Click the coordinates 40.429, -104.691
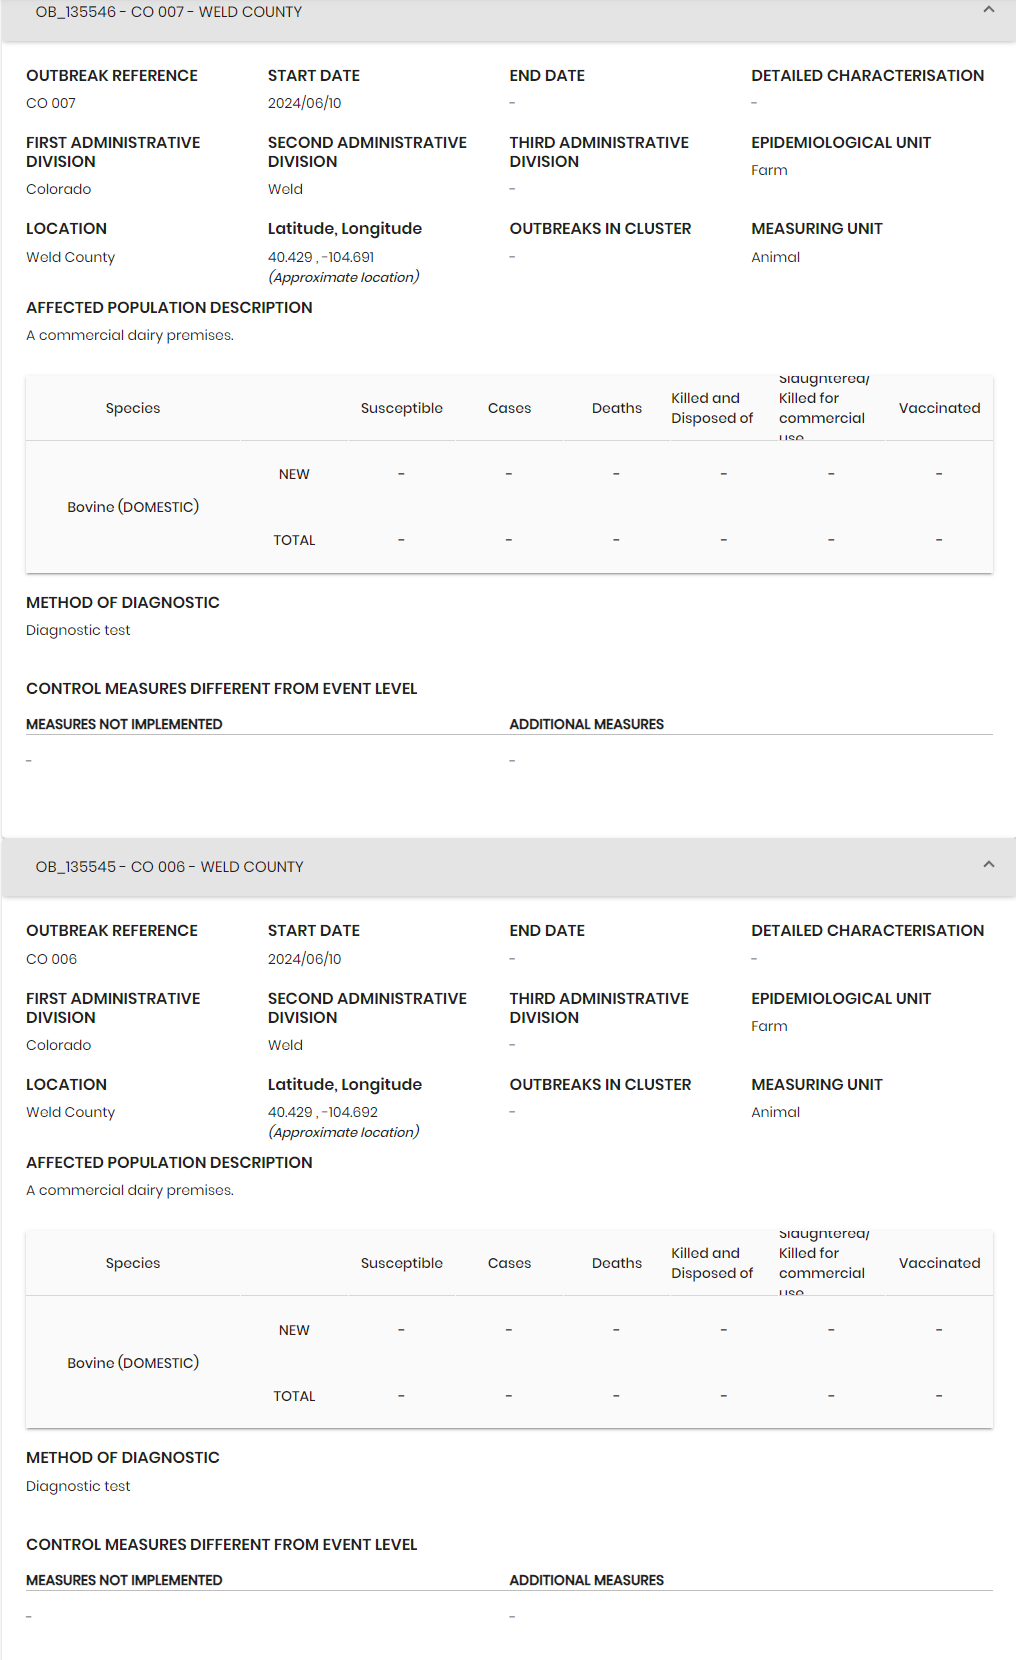1016x1660 pixels. [321, 257]
